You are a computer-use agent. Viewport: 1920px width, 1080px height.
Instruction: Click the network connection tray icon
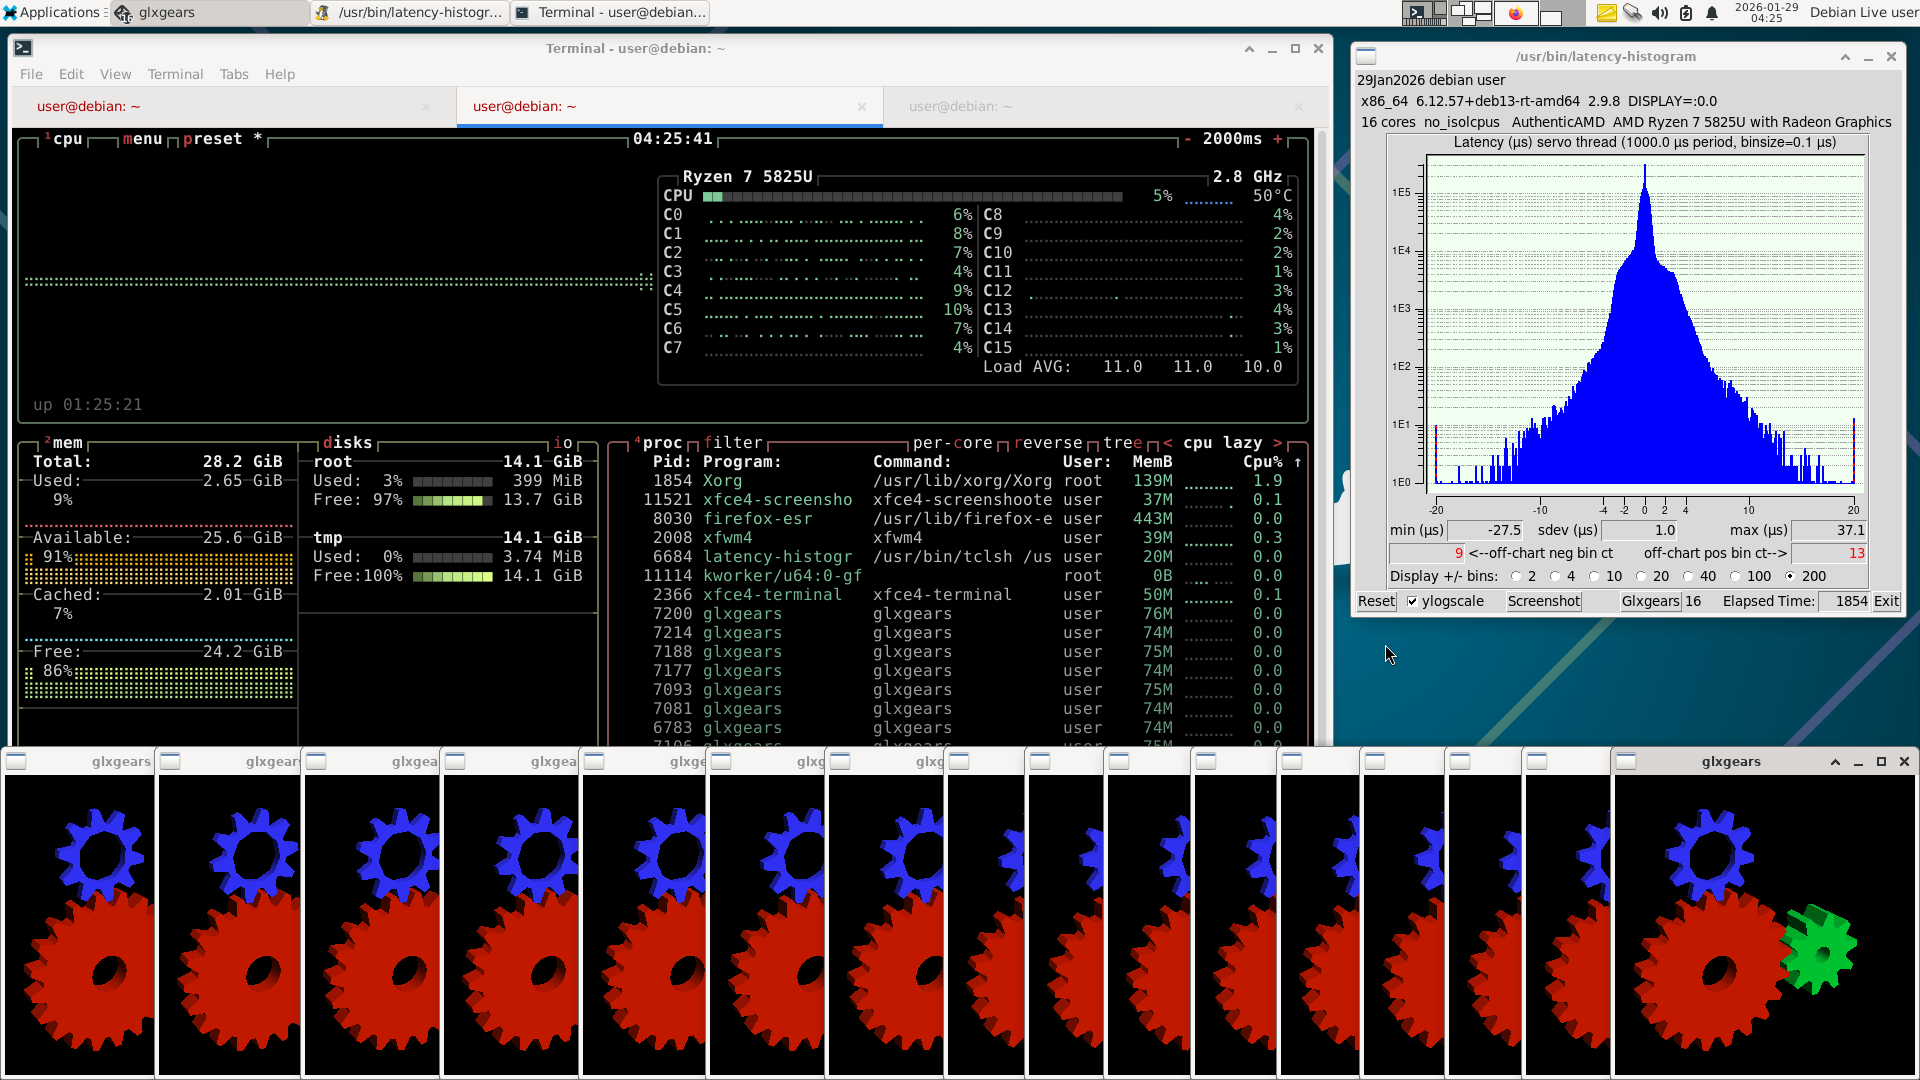[x=1633, y=13]
